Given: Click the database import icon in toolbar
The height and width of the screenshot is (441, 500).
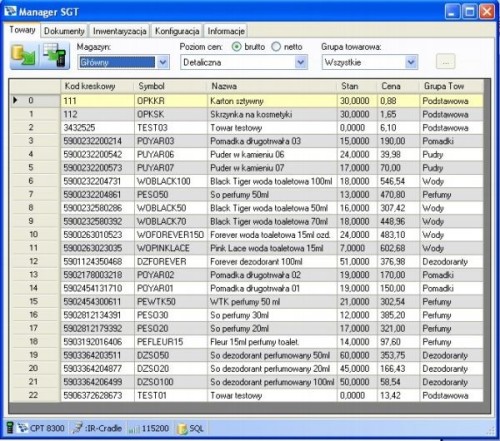Looking at the screenshot, I should tap(24, 56).
